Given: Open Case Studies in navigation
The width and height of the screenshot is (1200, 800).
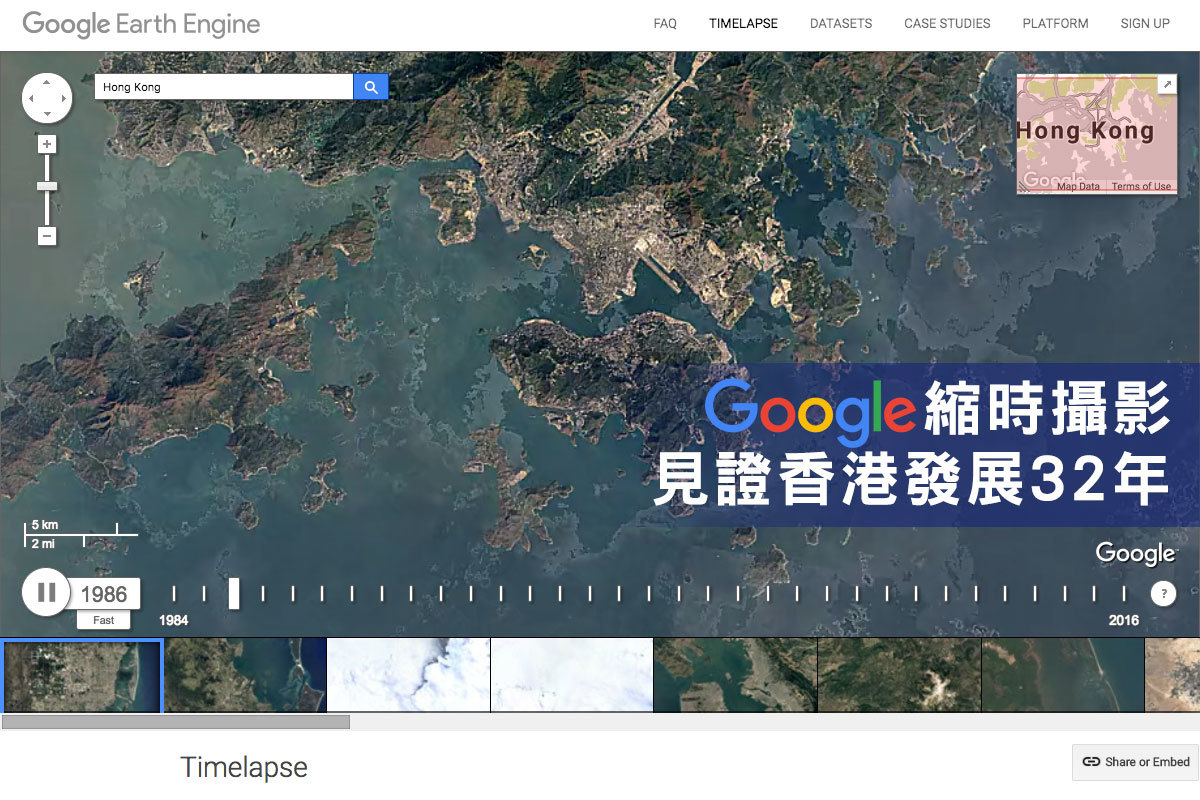Looking at the screenshot, I should tap(947, 24).
